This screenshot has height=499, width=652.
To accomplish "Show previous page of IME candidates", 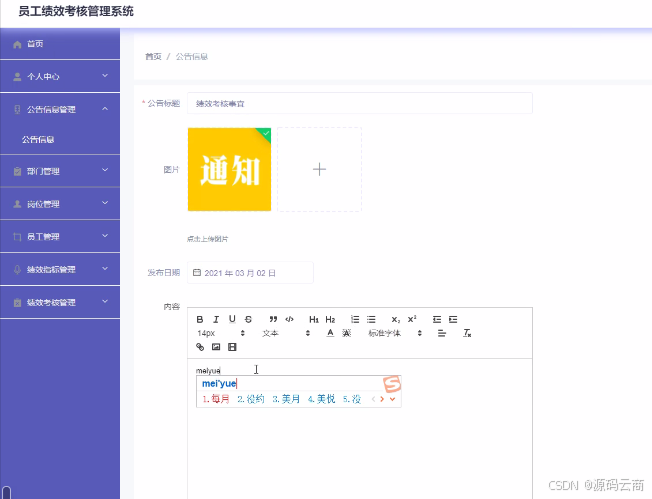I will [373, 399].
